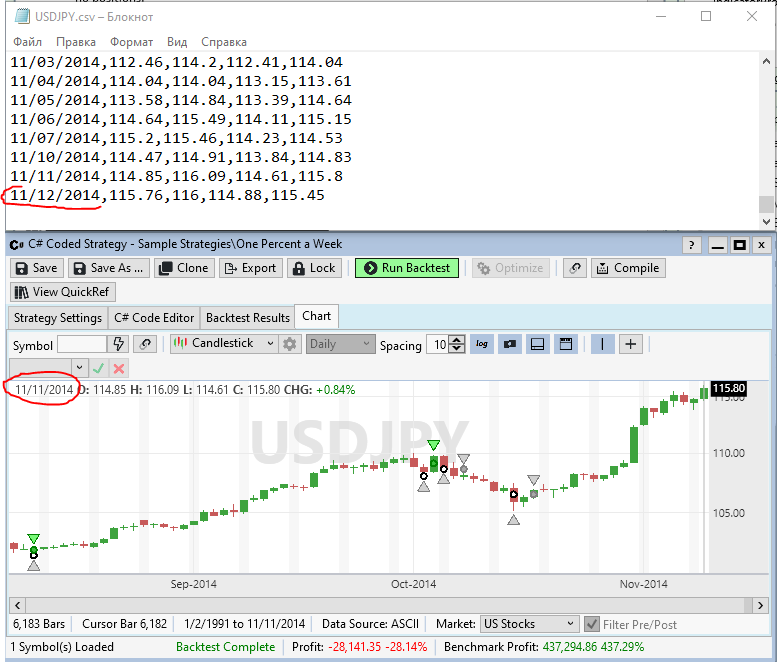Click the red X cancel icon
Image resolution: width=777 pixels, height=662 pixels.
(119, 368)
